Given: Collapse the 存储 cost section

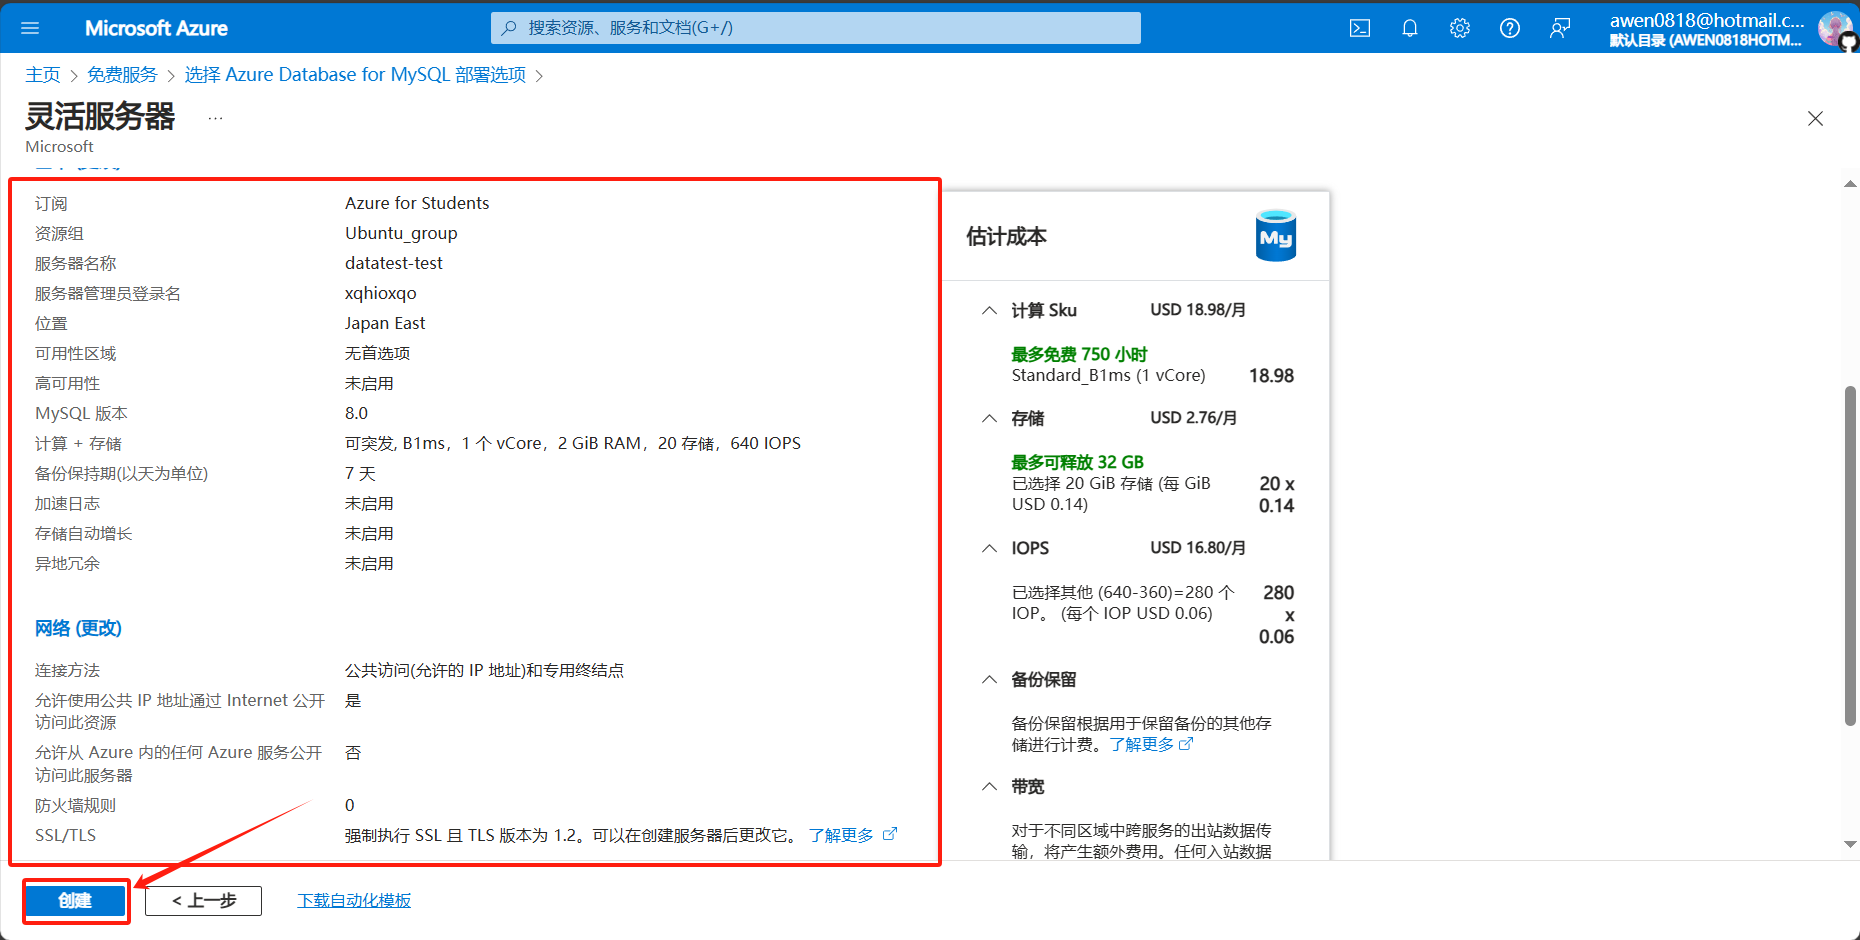Looking at the screenshot, I should pos(990,418).
